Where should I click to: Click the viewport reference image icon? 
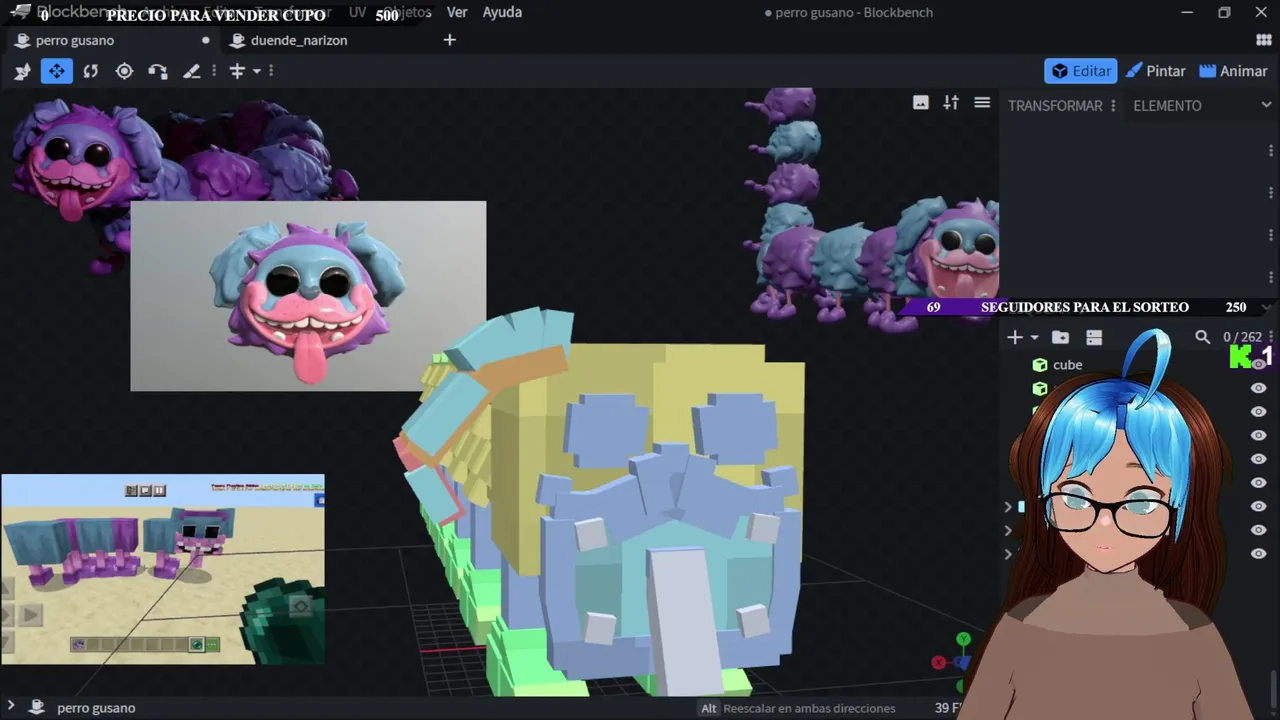click(x=921, y=103)
